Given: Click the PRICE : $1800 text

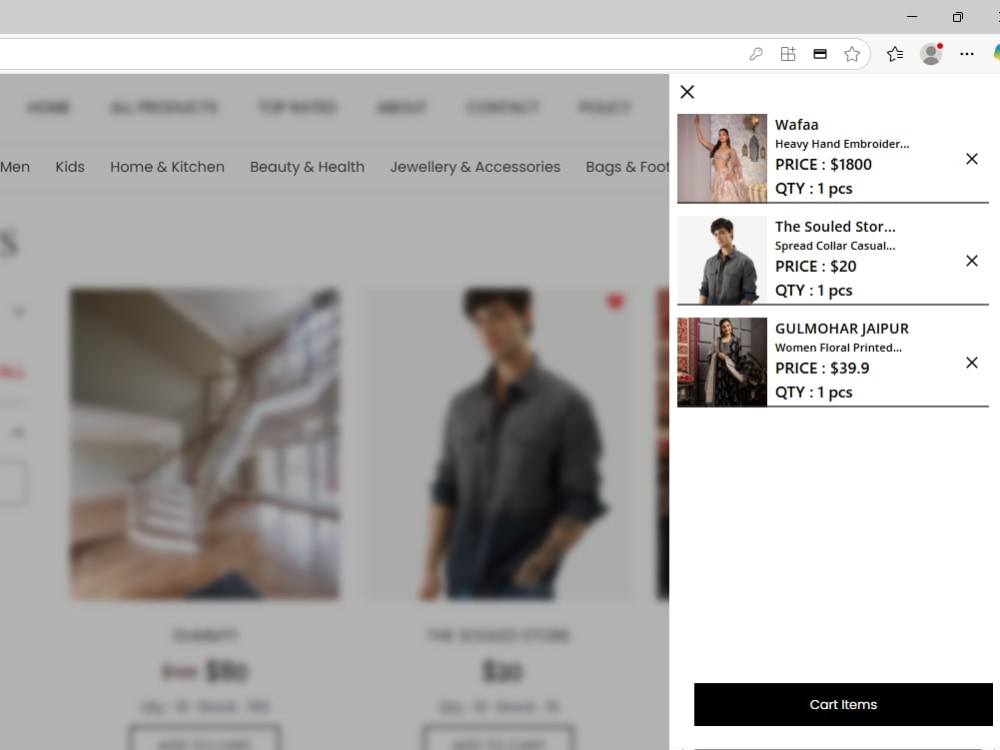Looking at the screenshot, I should 823,165.
